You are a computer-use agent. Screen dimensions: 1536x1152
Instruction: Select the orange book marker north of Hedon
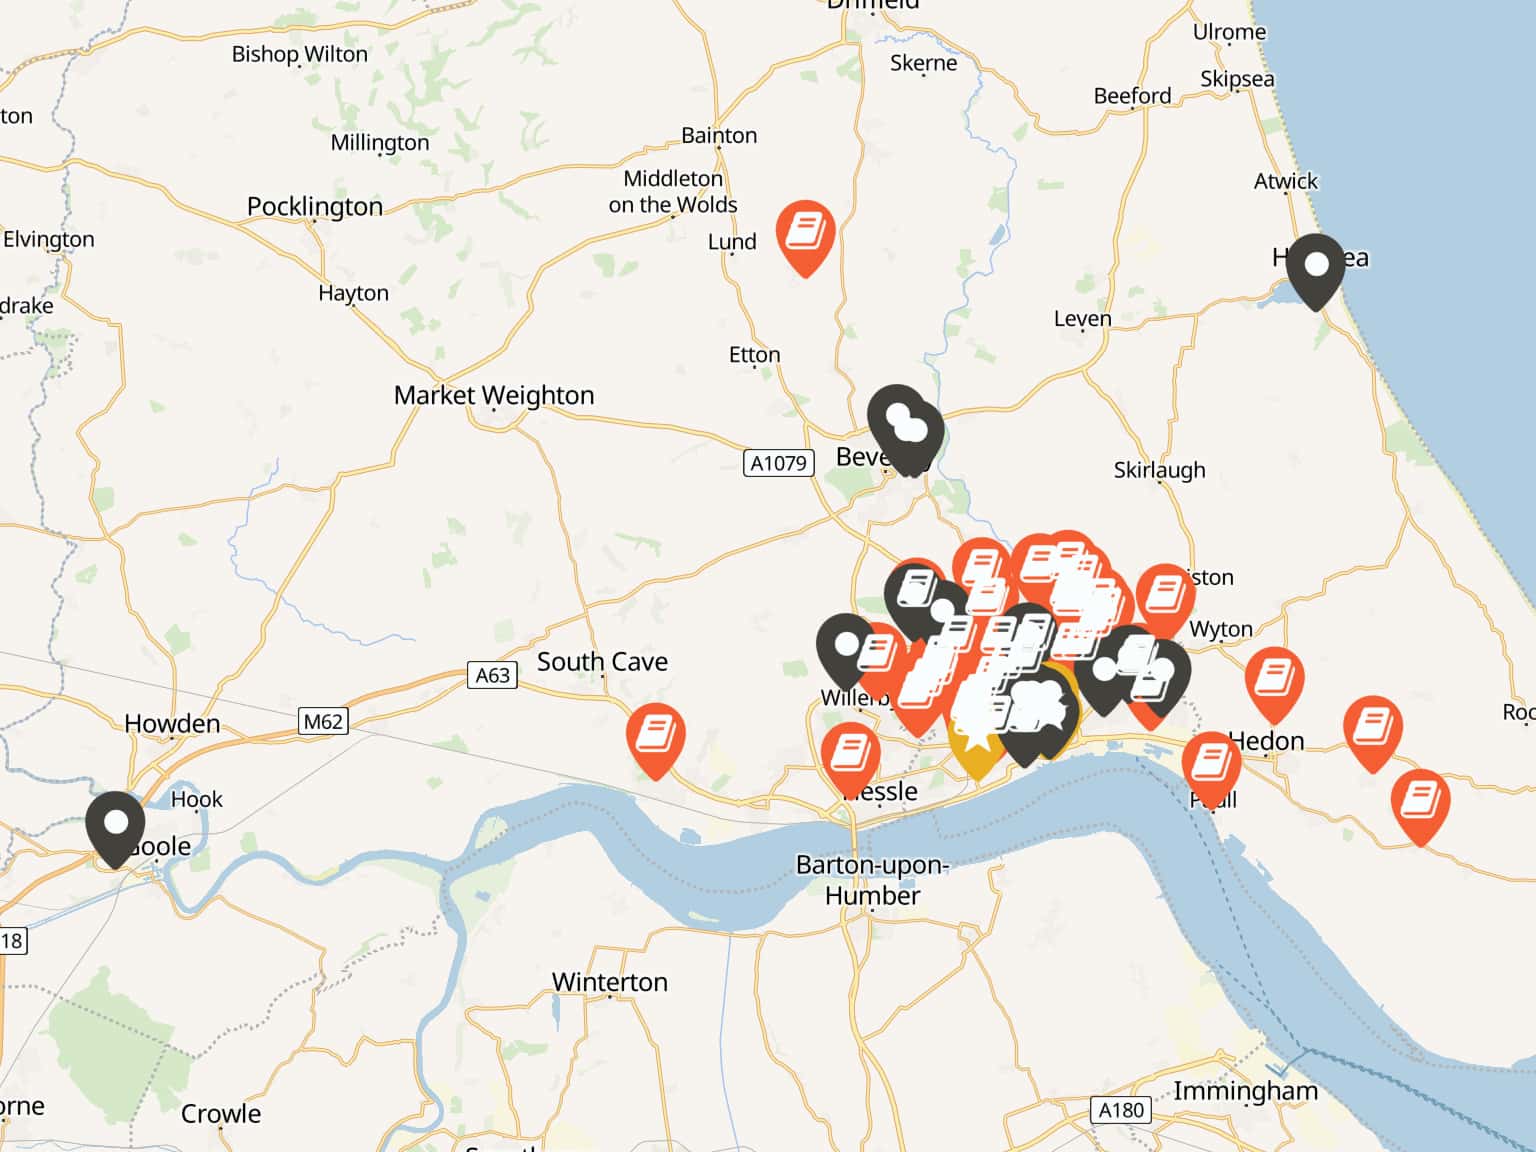(x=1274, y=683)
